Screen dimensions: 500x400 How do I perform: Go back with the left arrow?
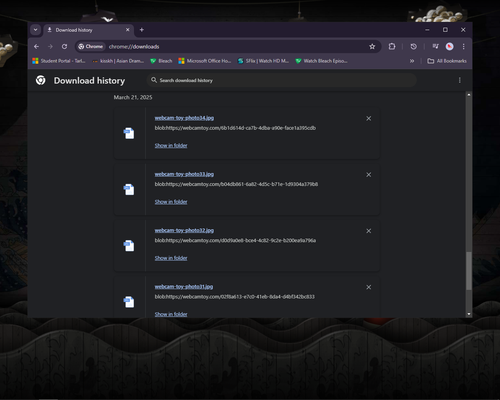[37, 47]
